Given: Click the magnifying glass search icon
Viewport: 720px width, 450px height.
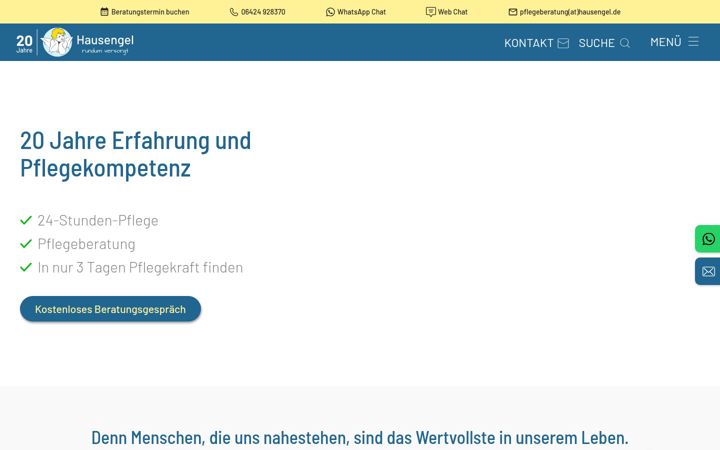Looking at the screenshot, I should point(624,43).
